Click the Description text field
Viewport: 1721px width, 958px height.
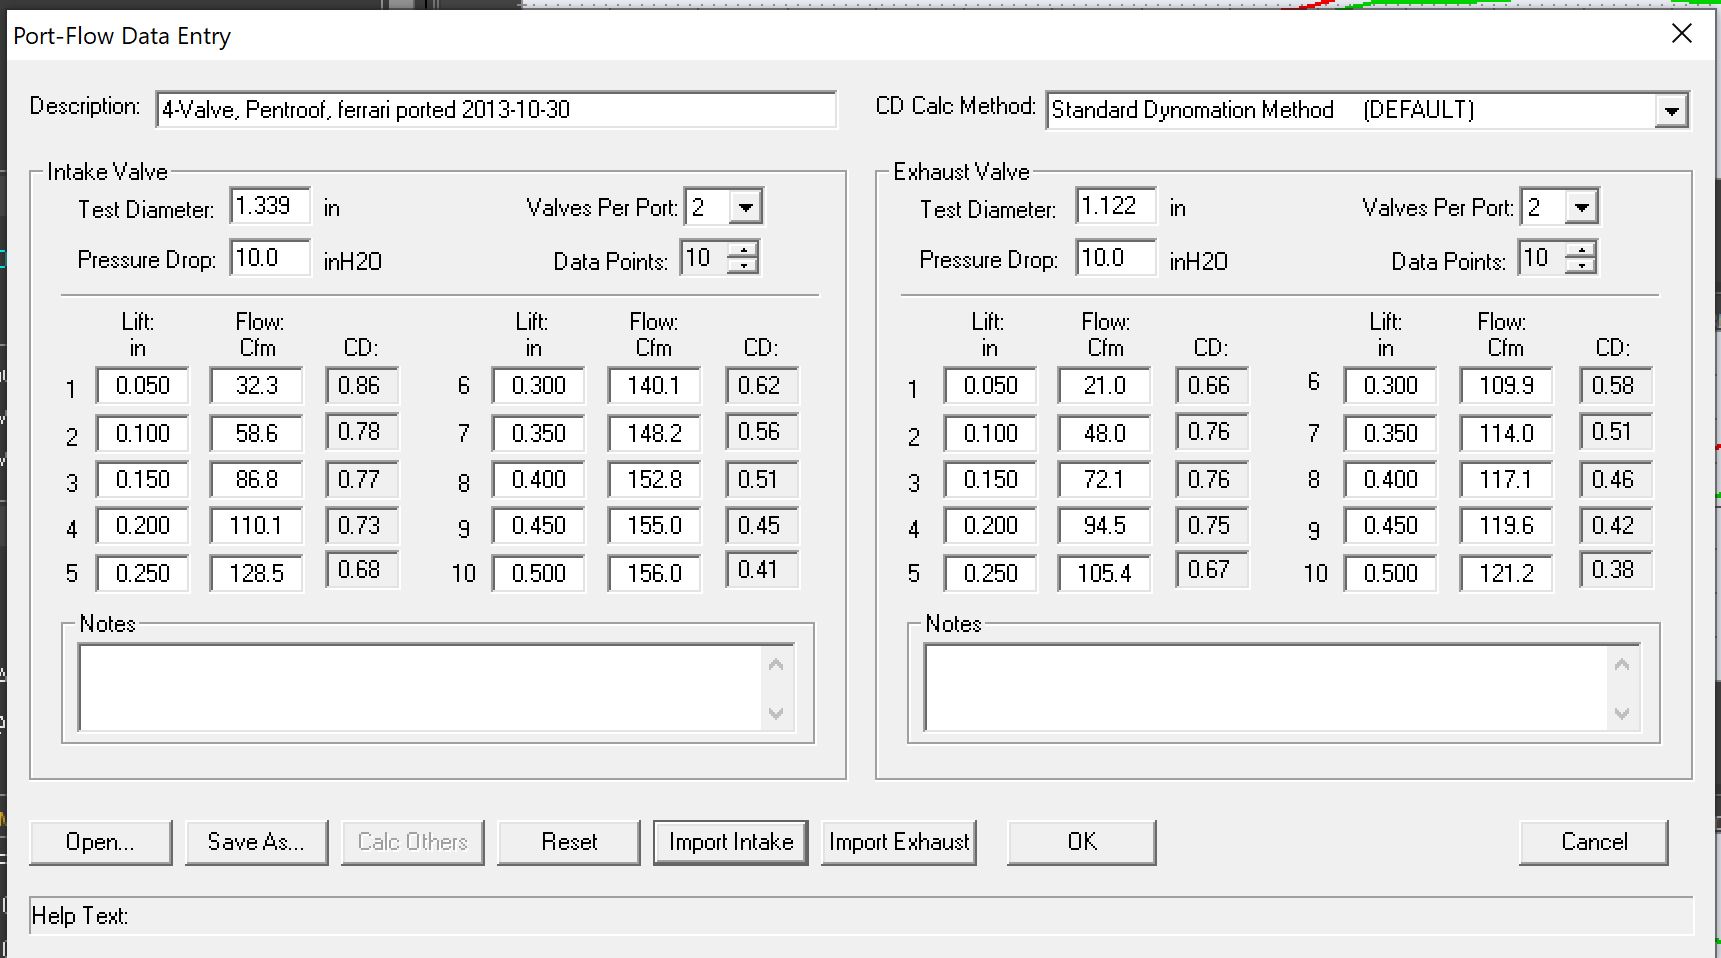(495, 110)
